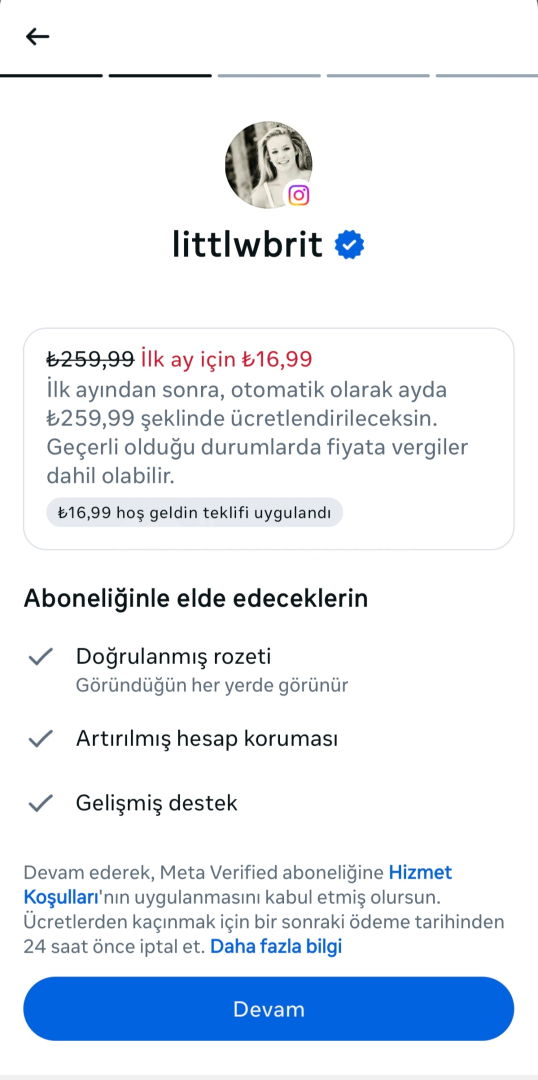Click the Instagram logo badge on avatar

tap(298, 195)
